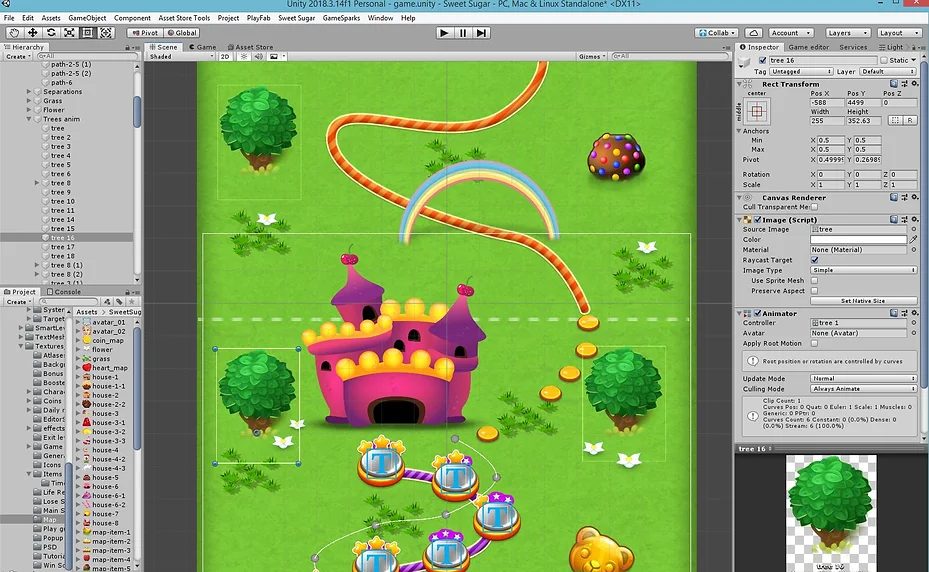Toggle scene lighting sun icon
Viewport: 929px width, 572px height.
point(246,57)
